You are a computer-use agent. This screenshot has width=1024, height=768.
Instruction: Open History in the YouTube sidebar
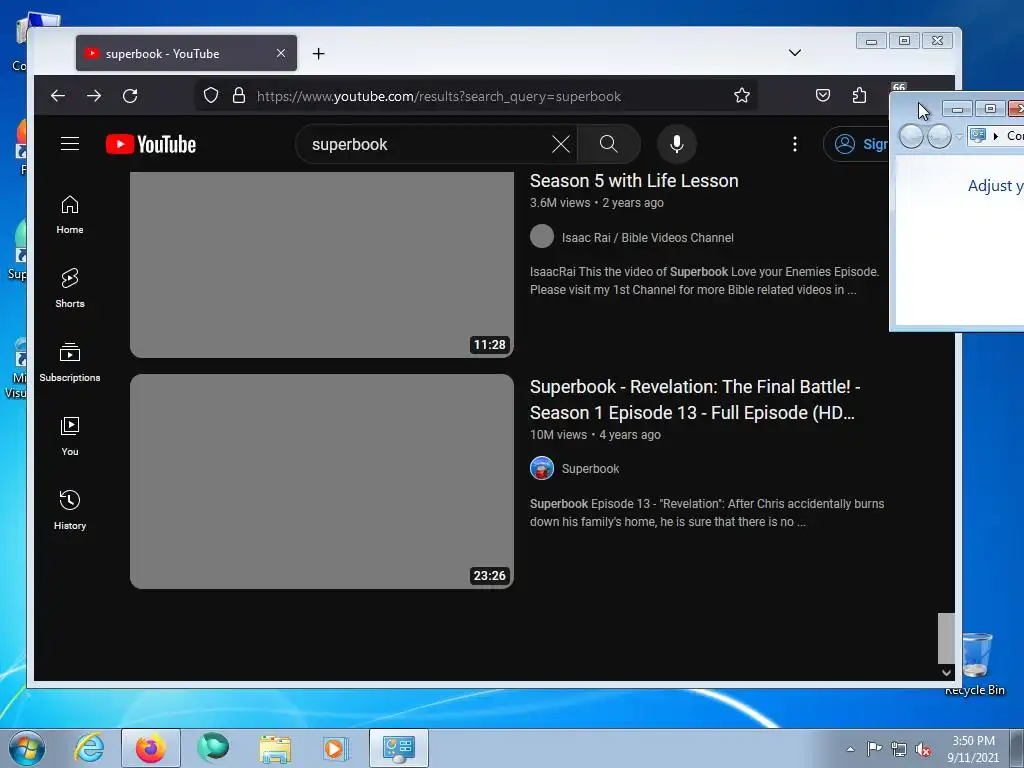(70, 510)
